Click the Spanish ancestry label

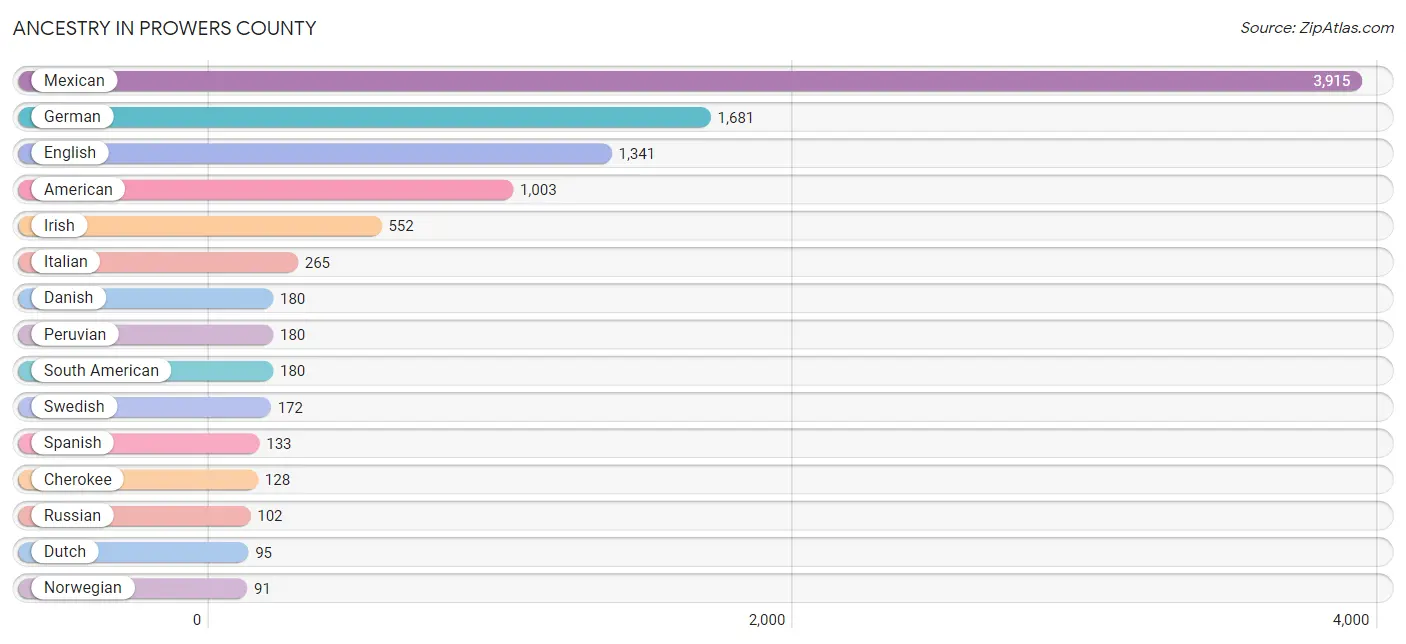click(72, 443)
